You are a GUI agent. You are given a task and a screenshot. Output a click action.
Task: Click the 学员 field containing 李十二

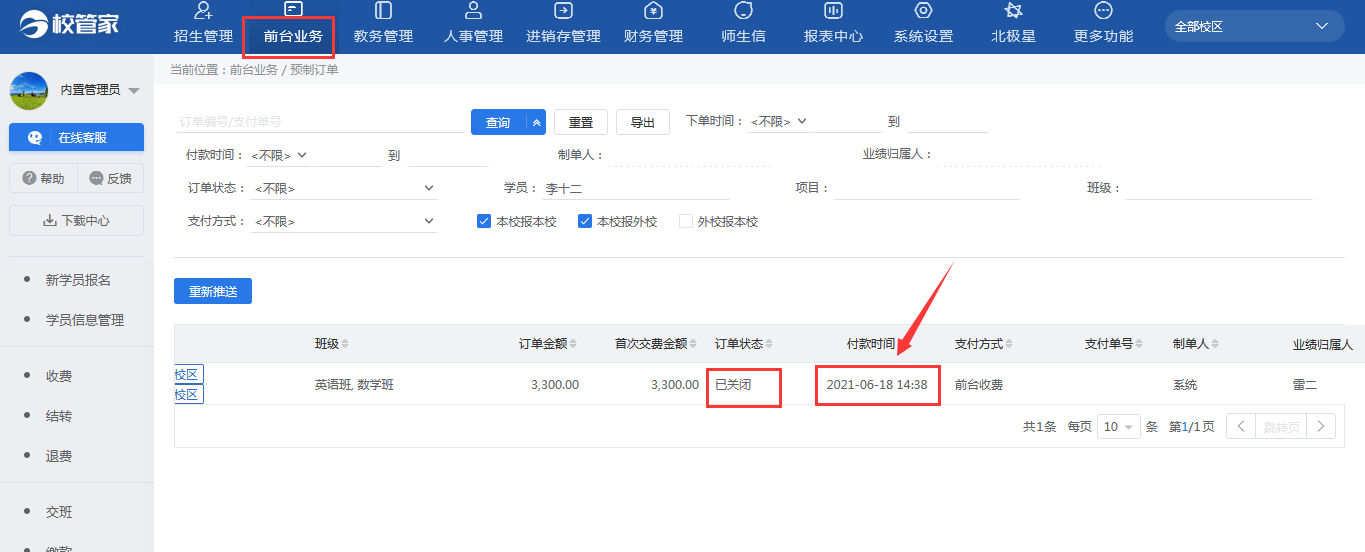pyautogui.click(x=636, y=188)
